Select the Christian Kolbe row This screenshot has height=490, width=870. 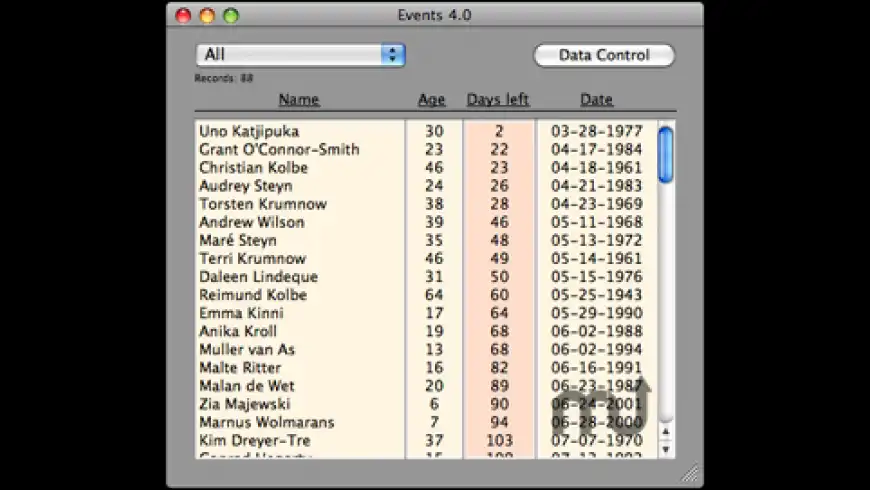tap(253, 168)
